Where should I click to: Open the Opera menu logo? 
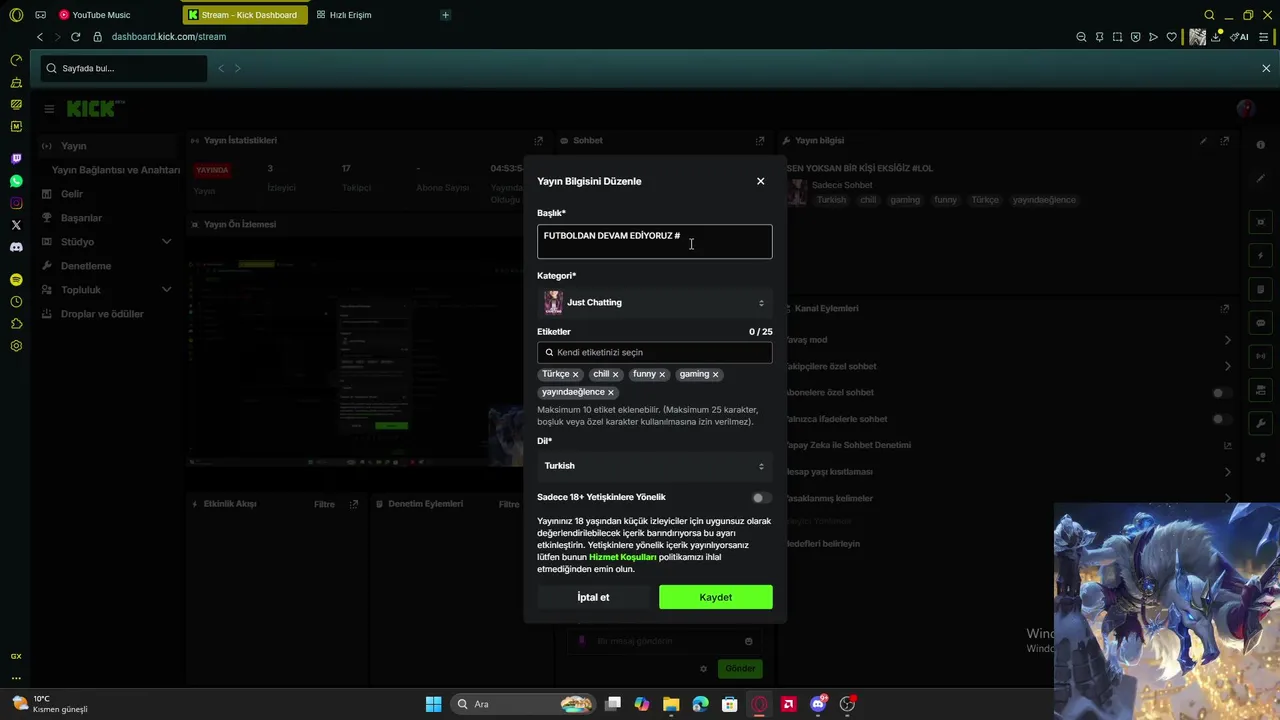[16, 15]
